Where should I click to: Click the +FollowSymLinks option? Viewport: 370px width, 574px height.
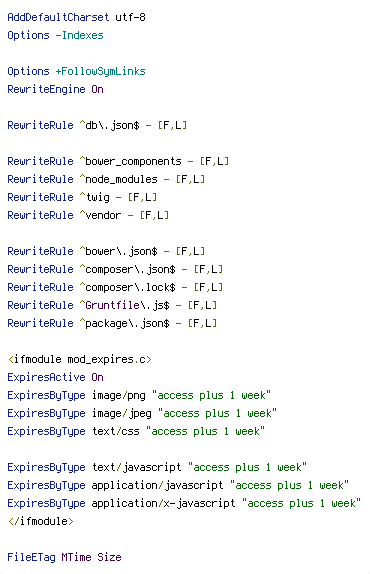coord(100,71)
